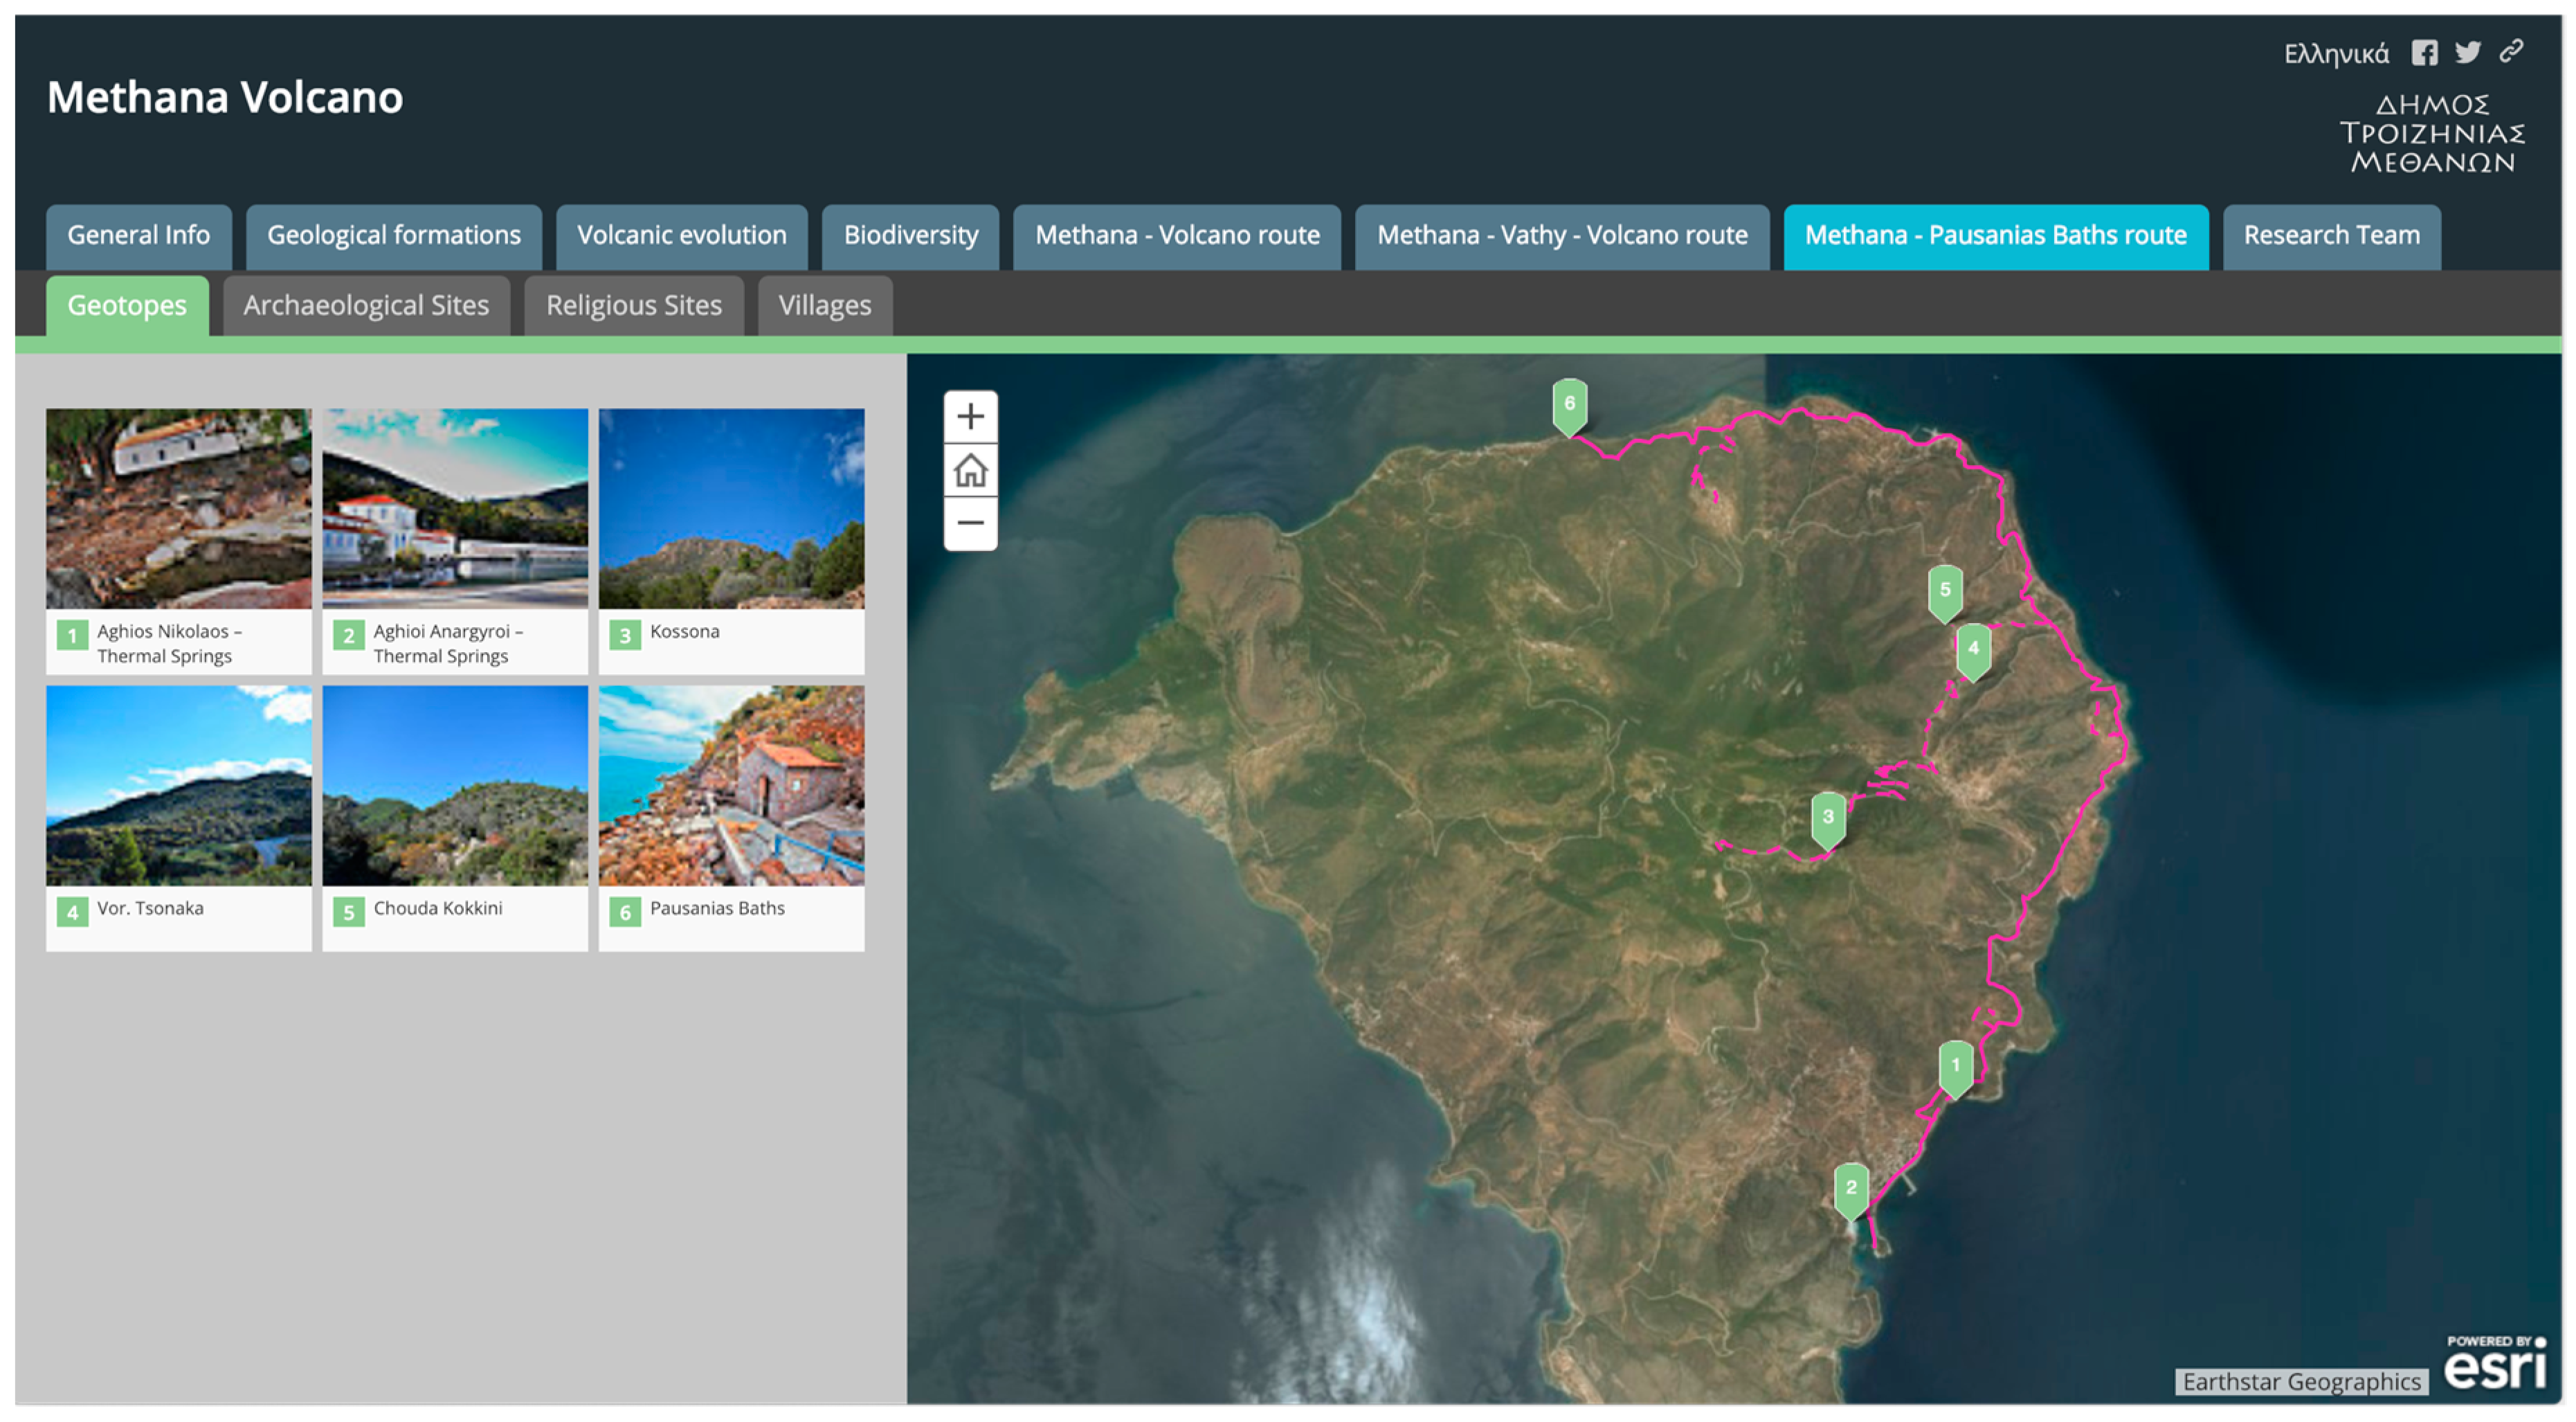Copy link using the chain icon

(2511, 52)
